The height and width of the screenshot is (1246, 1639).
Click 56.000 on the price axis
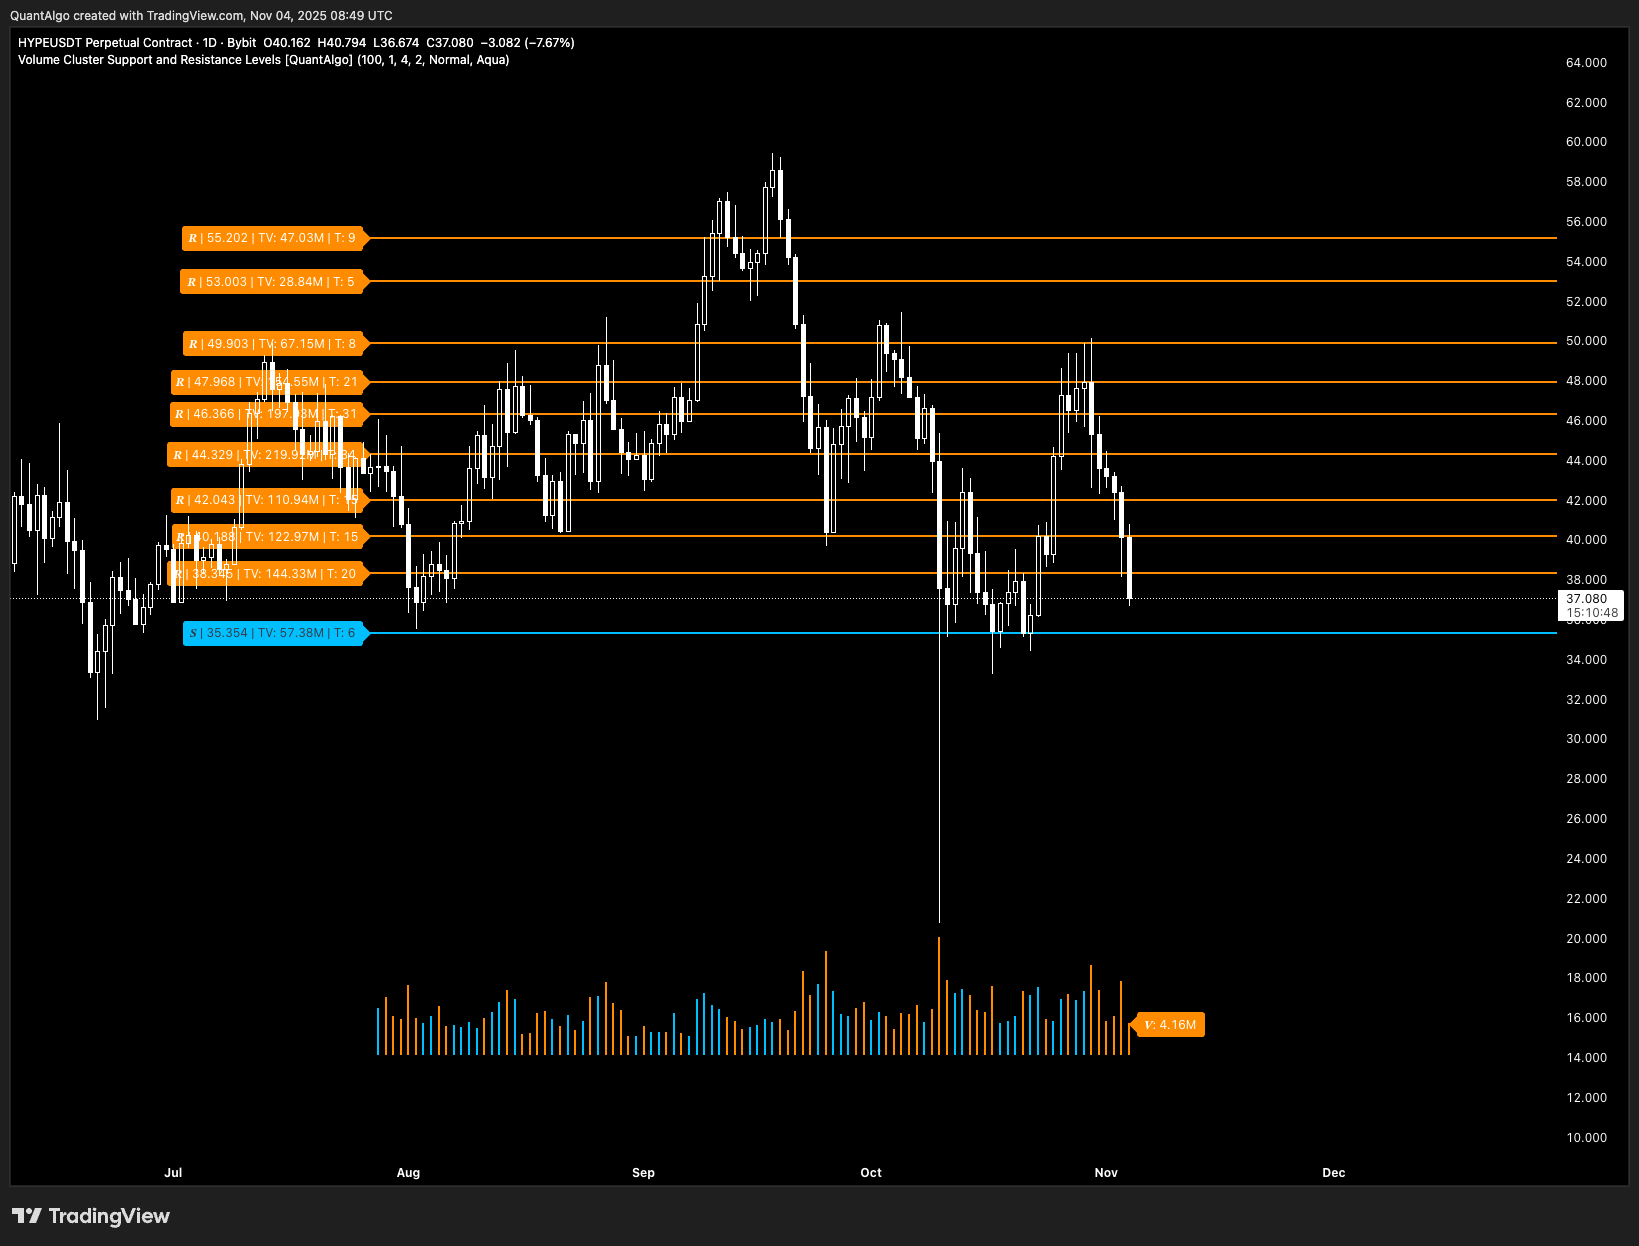(1586, 222)
